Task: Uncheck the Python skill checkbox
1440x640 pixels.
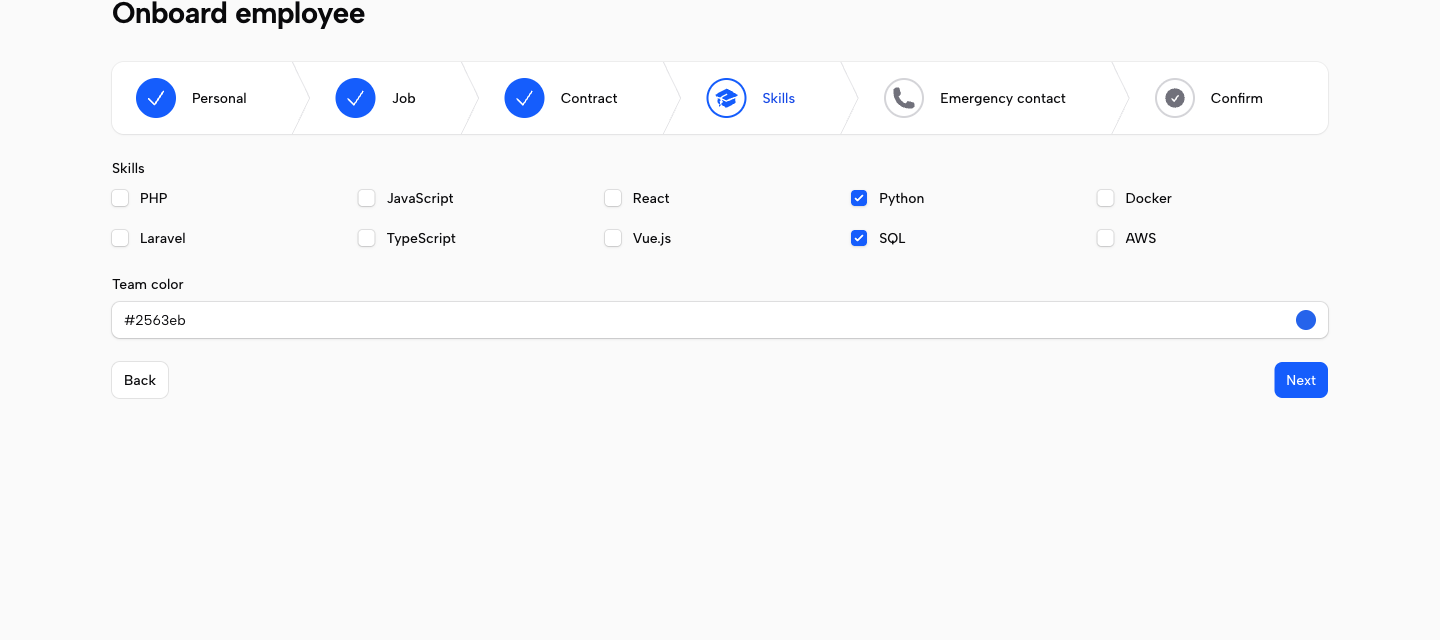Action: pyautogui.click(x=859, y=198)
